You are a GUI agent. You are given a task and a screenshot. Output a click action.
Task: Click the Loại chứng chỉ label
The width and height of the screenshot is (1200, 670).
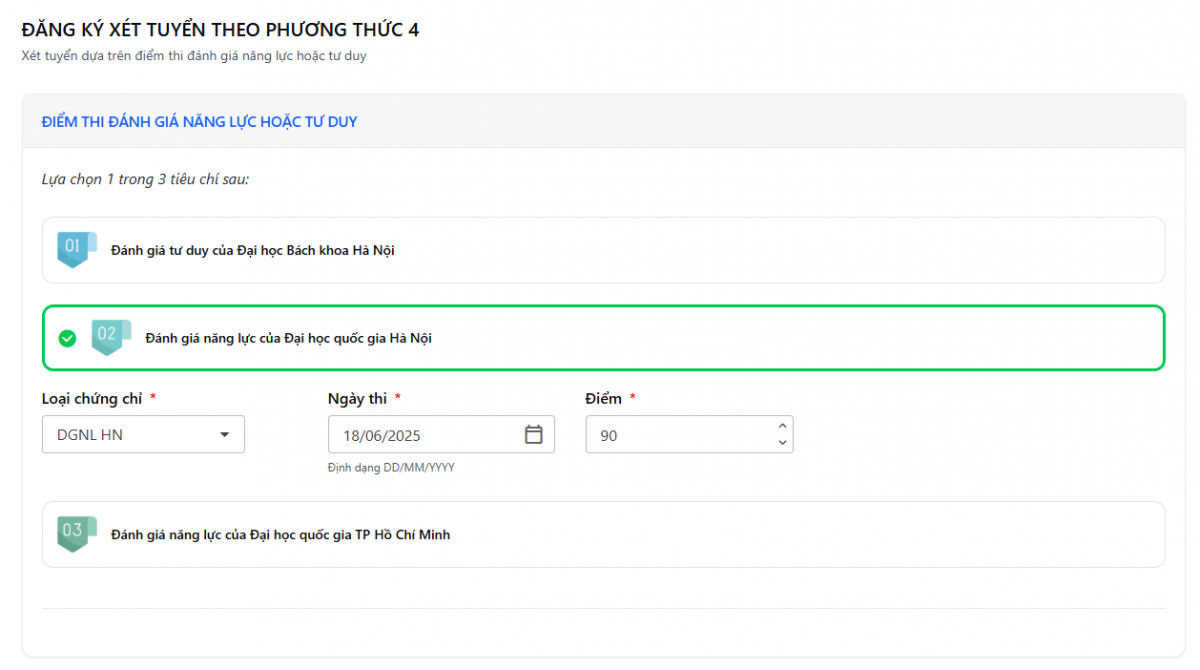tap(92, 398)
